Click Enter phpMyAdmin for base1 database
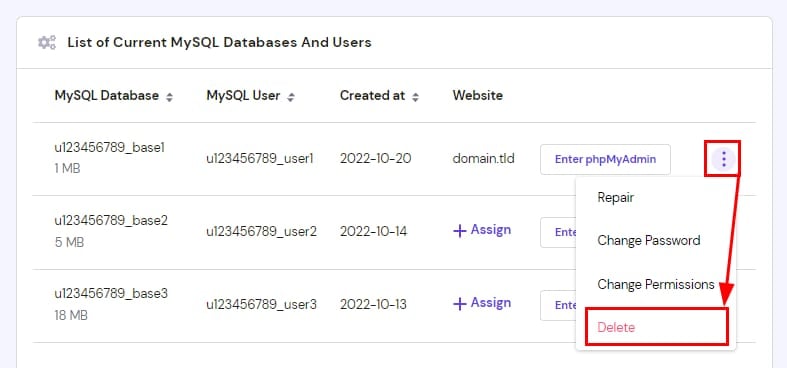 605,160
